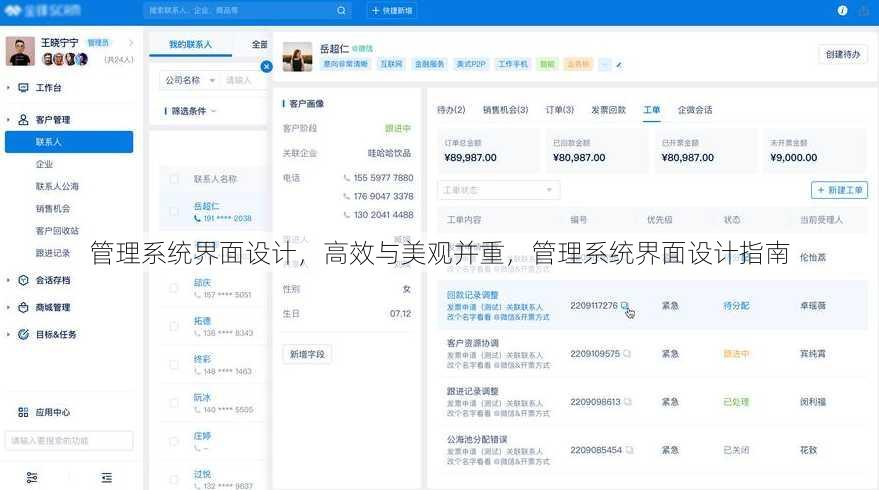Open the info icon in top-right bar
879x490 pixels.
(x=842, y=11)
